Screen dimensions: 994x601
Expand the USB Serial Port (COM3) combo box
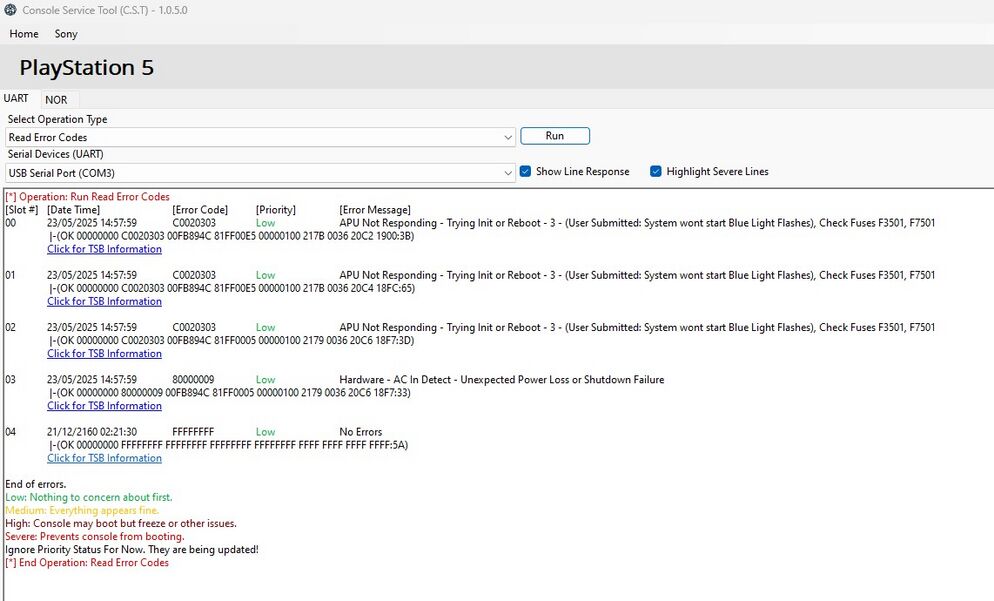(510, 172)
